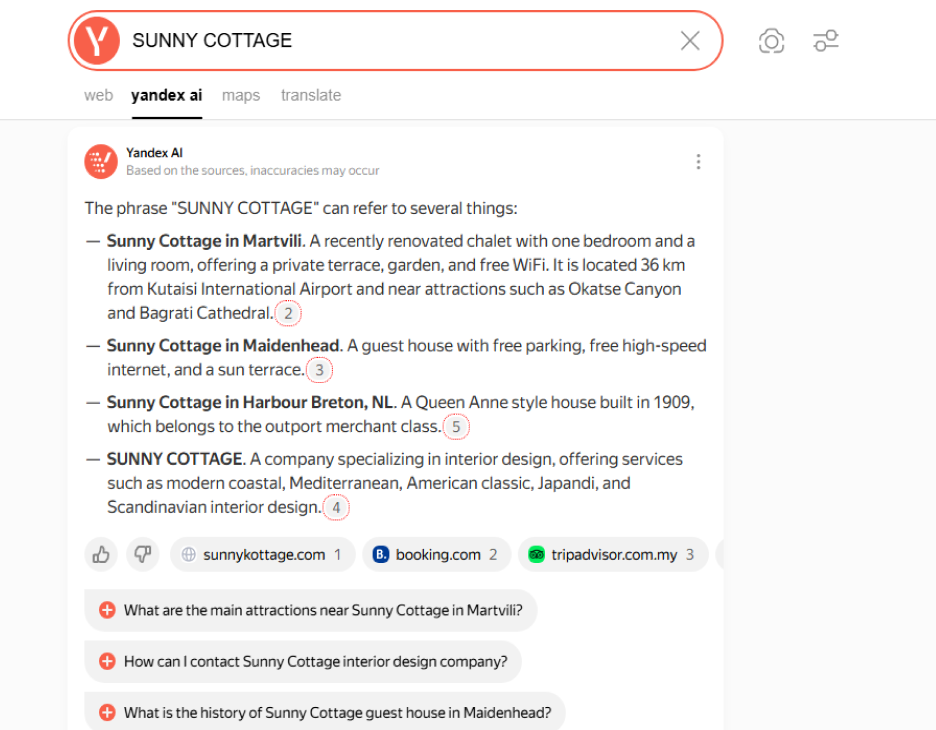Click 'Sunny Cottage in Martvili' heading text
This screenshot has height=730, width=936.
pyautogui.click(x=204, y=241)
